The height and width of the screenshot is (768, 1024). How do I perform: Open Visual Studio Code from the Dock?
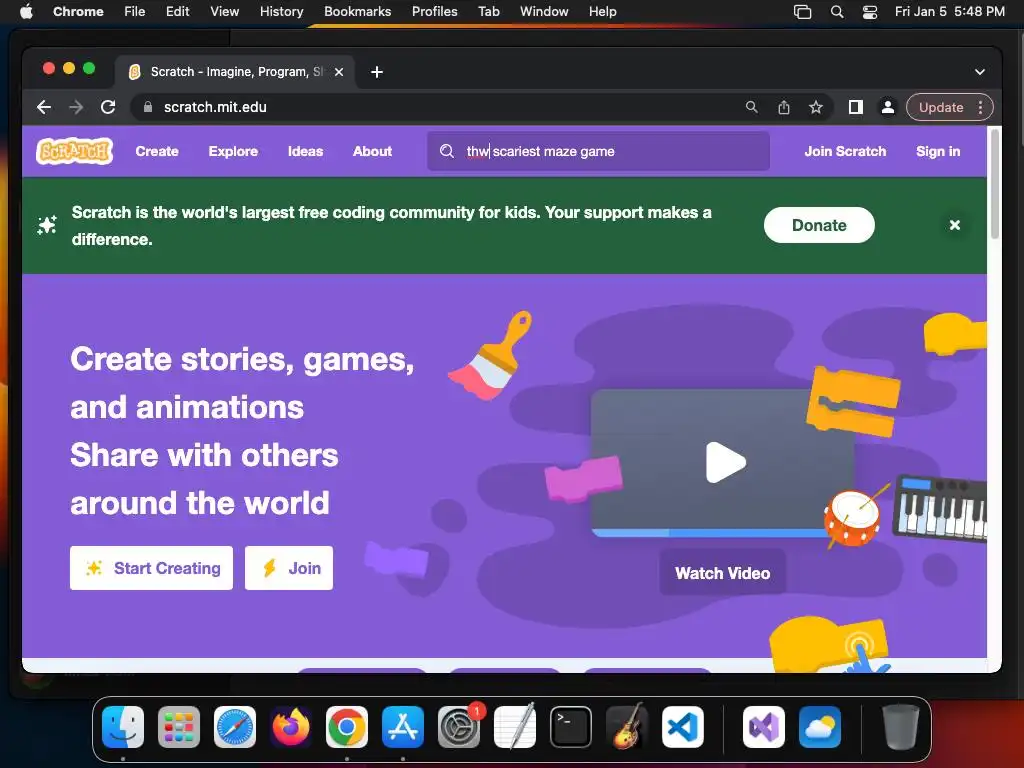(x=683, y=727)
